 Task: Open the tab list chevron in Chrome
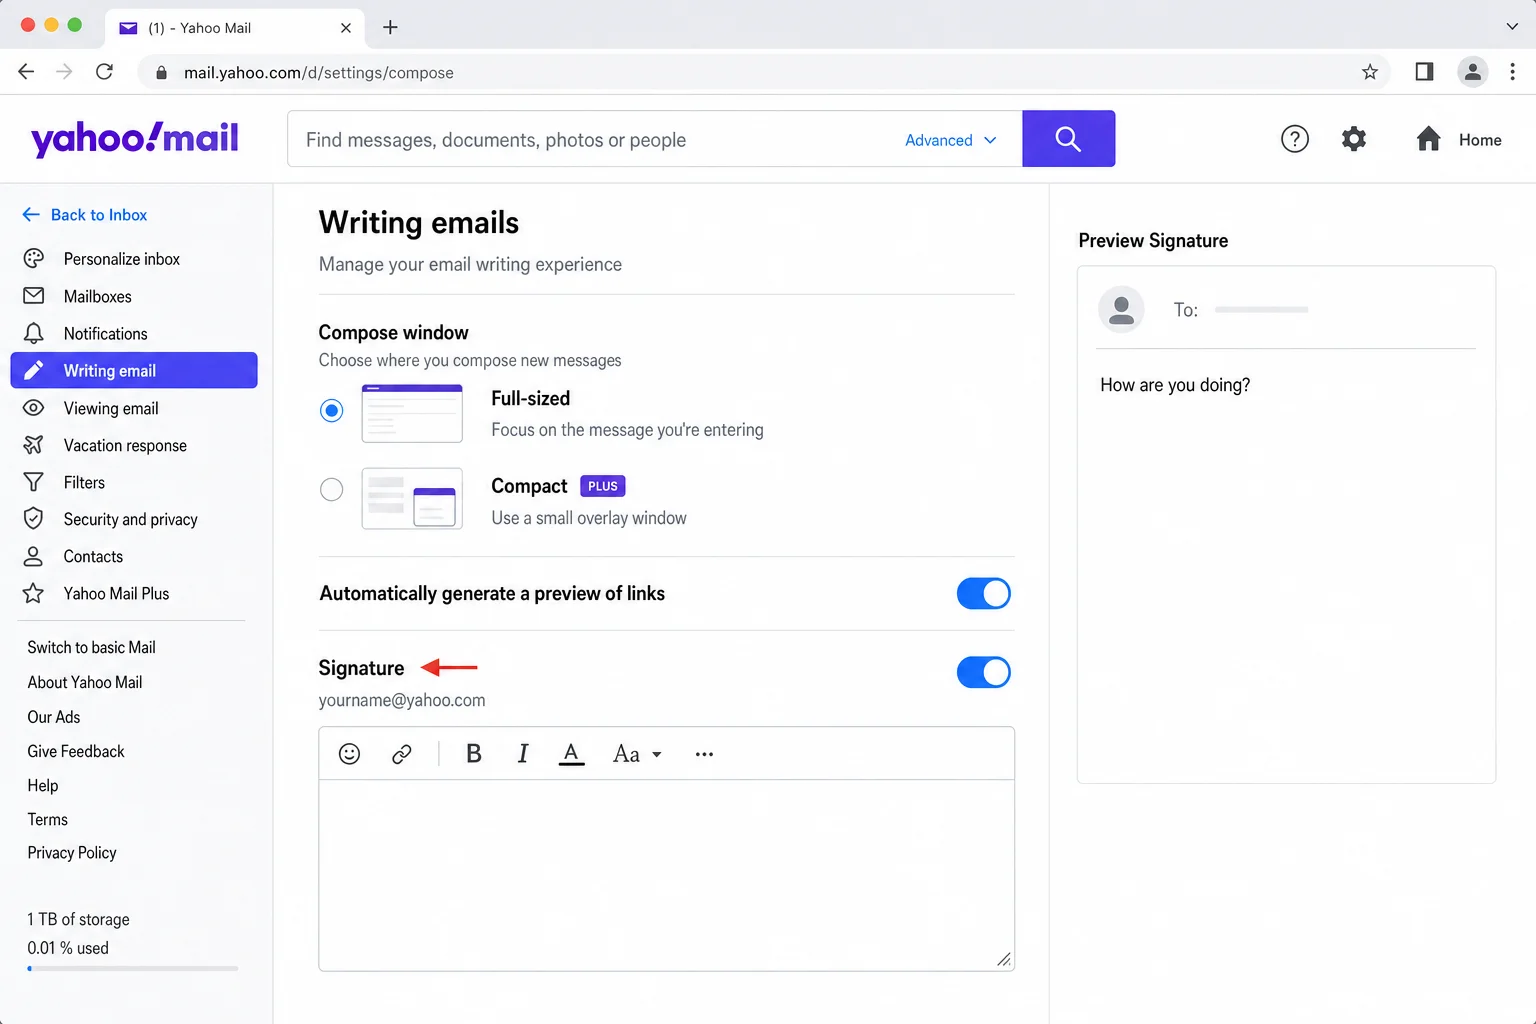coord(1512,27)
